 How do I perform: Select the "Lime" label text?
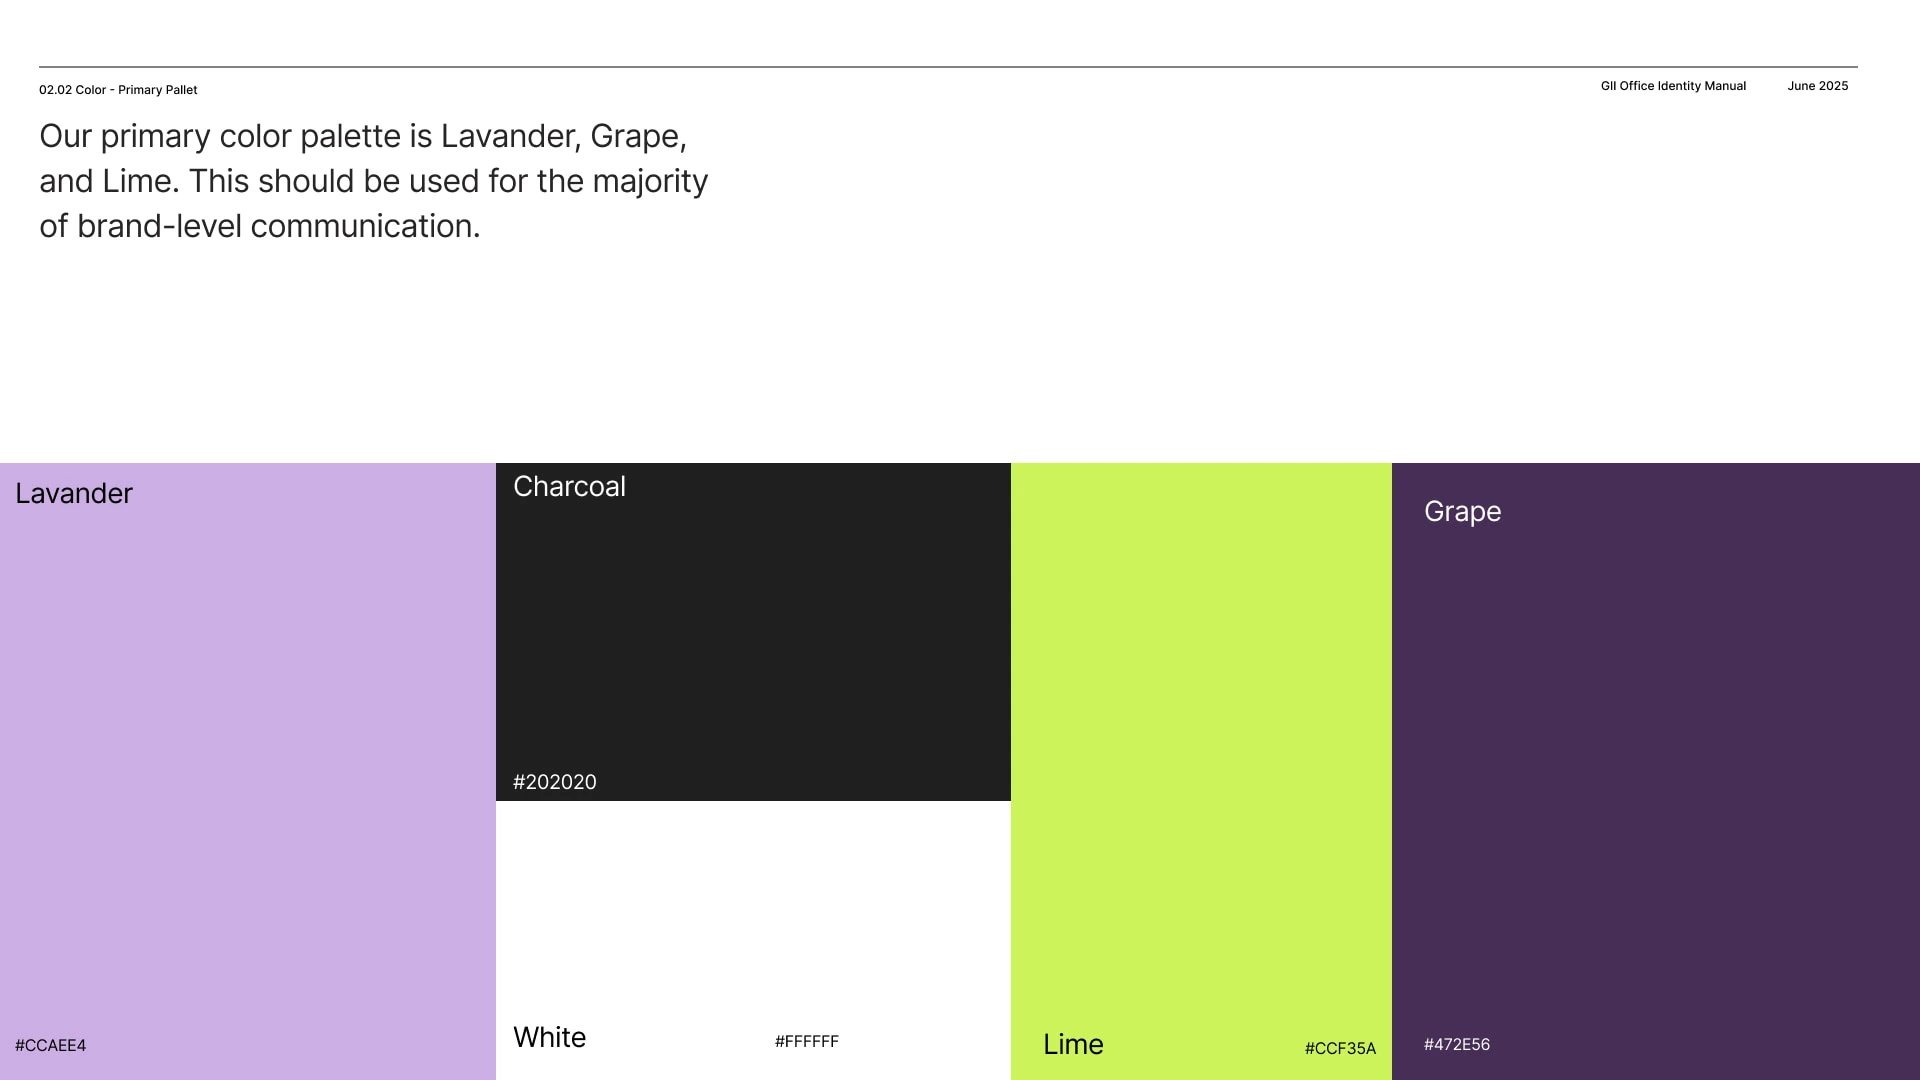point(1073,1045)
